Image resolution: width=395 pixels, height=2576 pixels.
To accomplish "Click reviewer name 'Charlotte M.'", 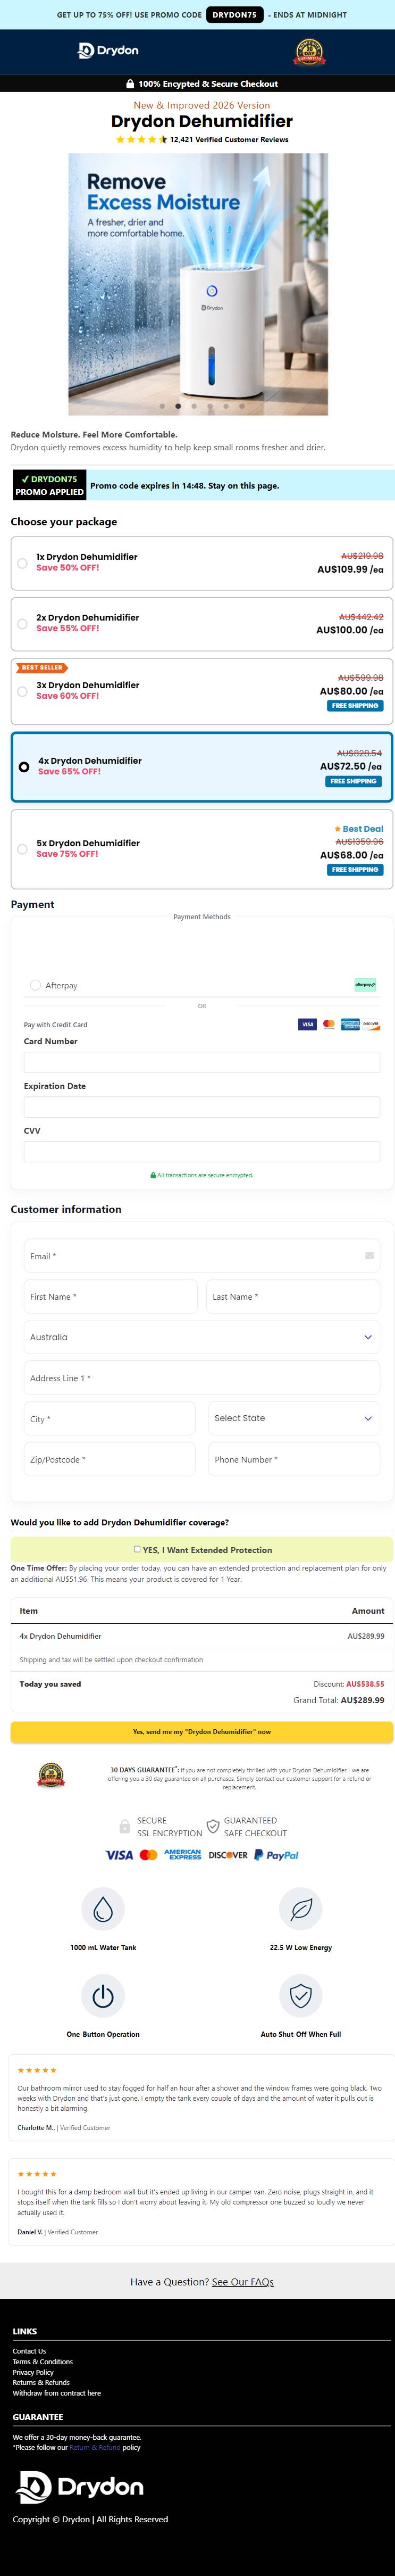I will pyautogui.click(x=36, y=2128).
